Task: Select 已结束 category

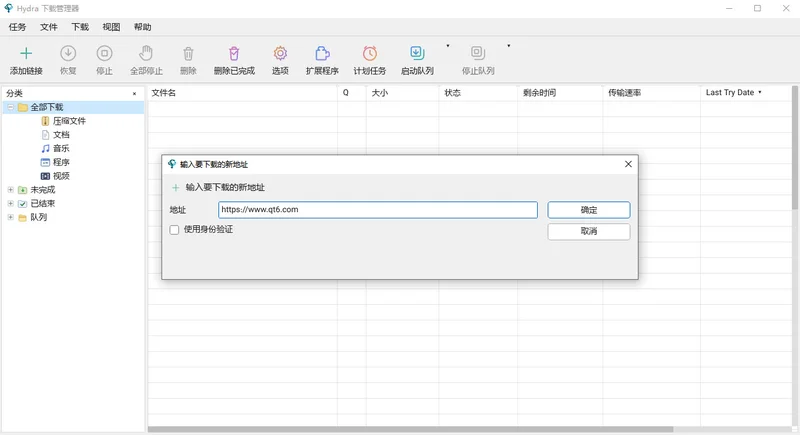Action: pyautogui.click(x=42, y=203)
